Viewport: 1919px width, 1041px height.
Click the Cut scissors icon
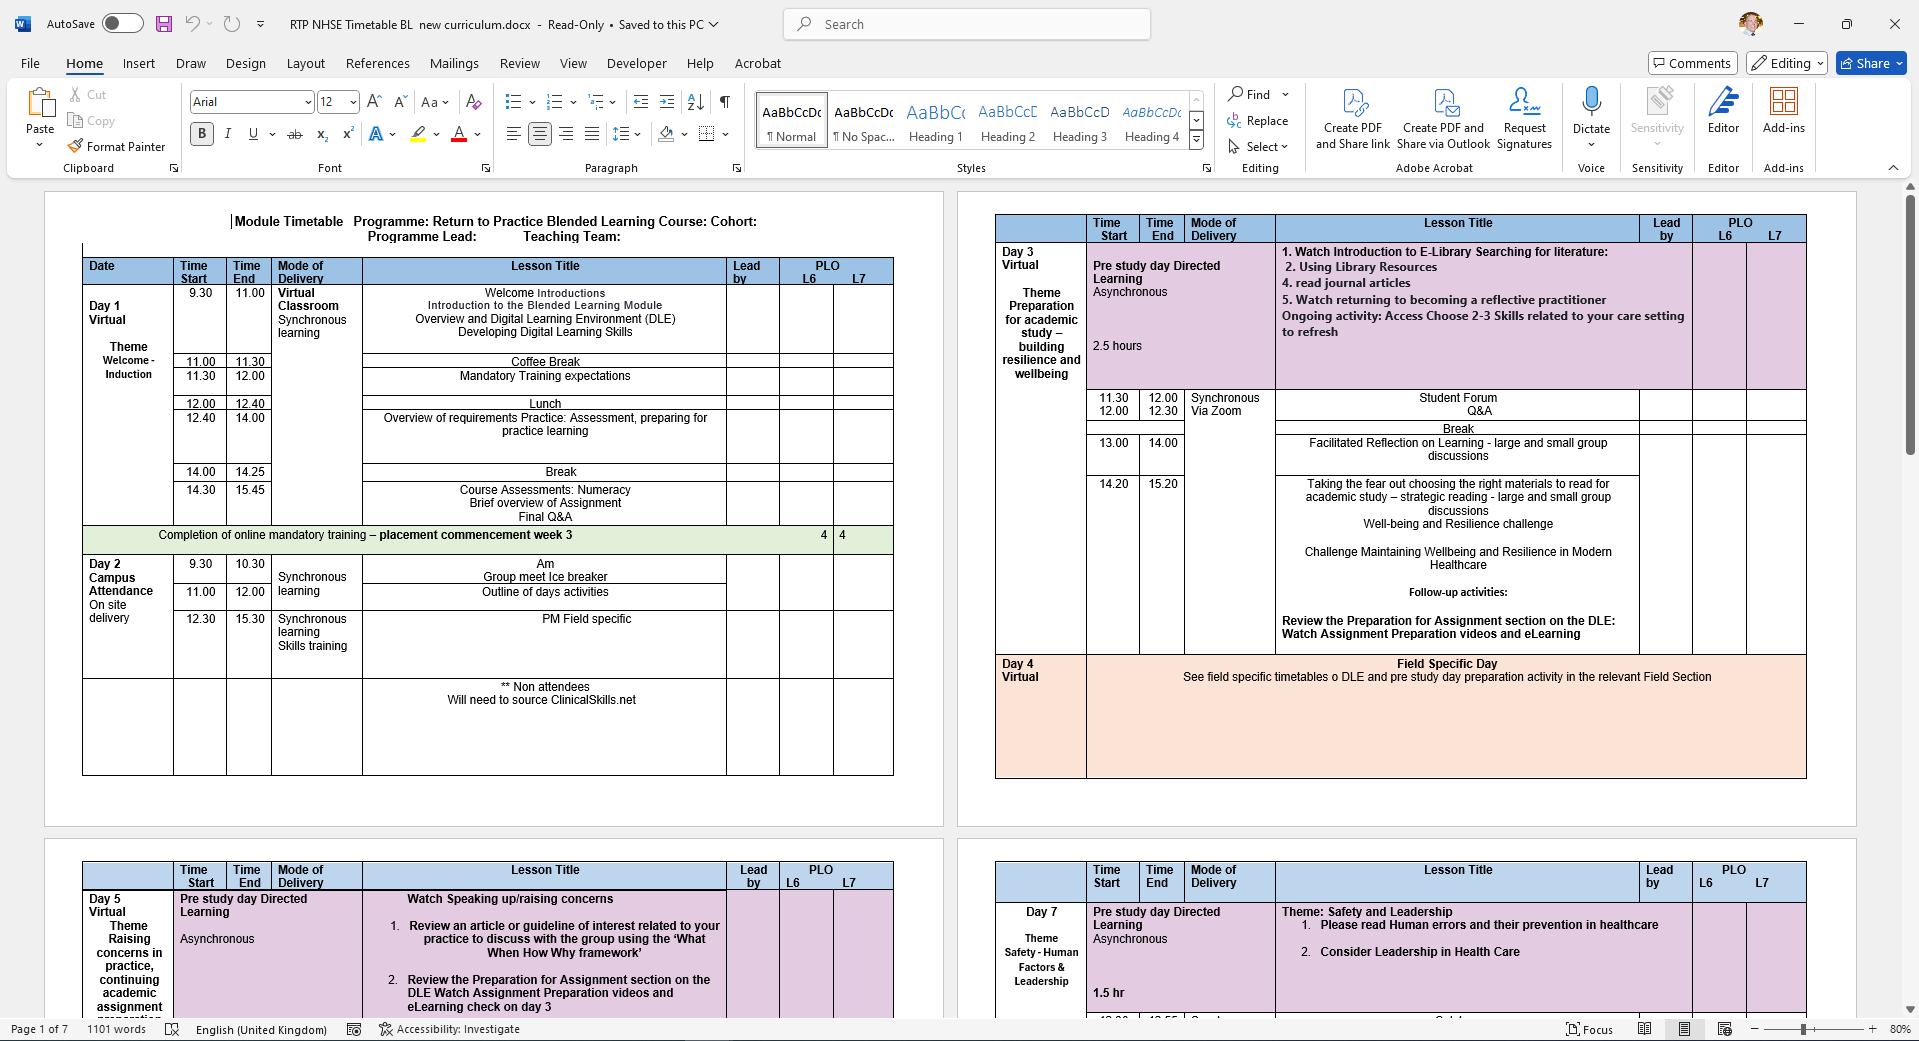click(75, 95)
